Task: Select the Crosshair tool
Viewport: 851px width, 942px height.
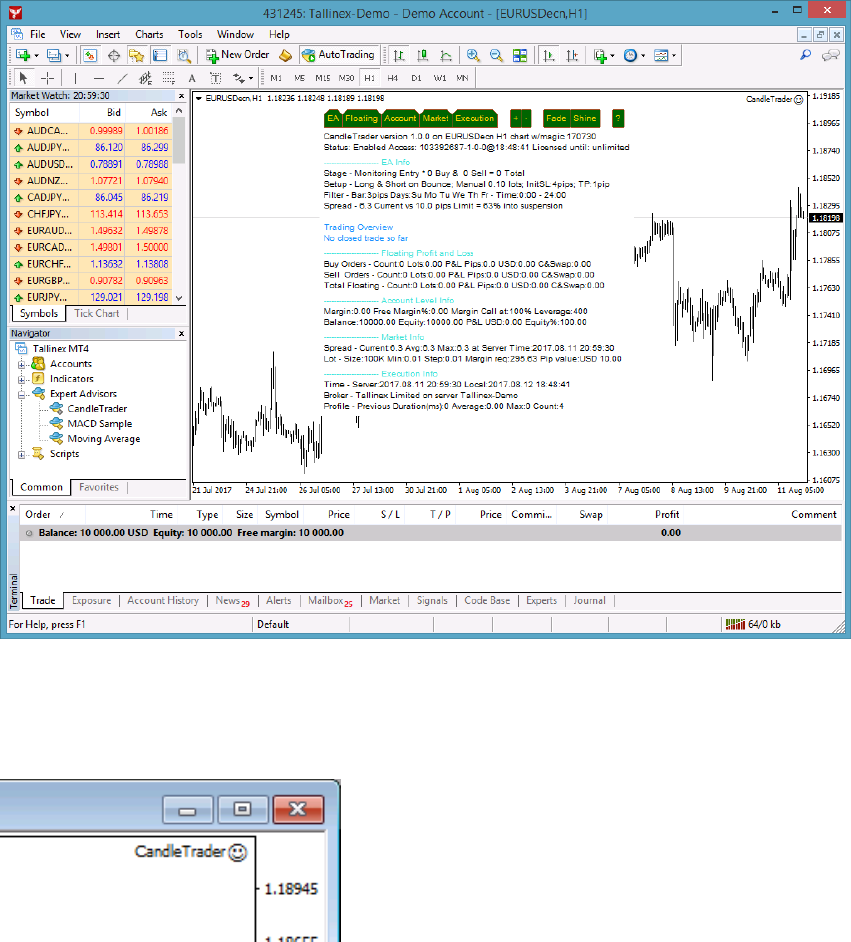Action: (x=47, y=78)
